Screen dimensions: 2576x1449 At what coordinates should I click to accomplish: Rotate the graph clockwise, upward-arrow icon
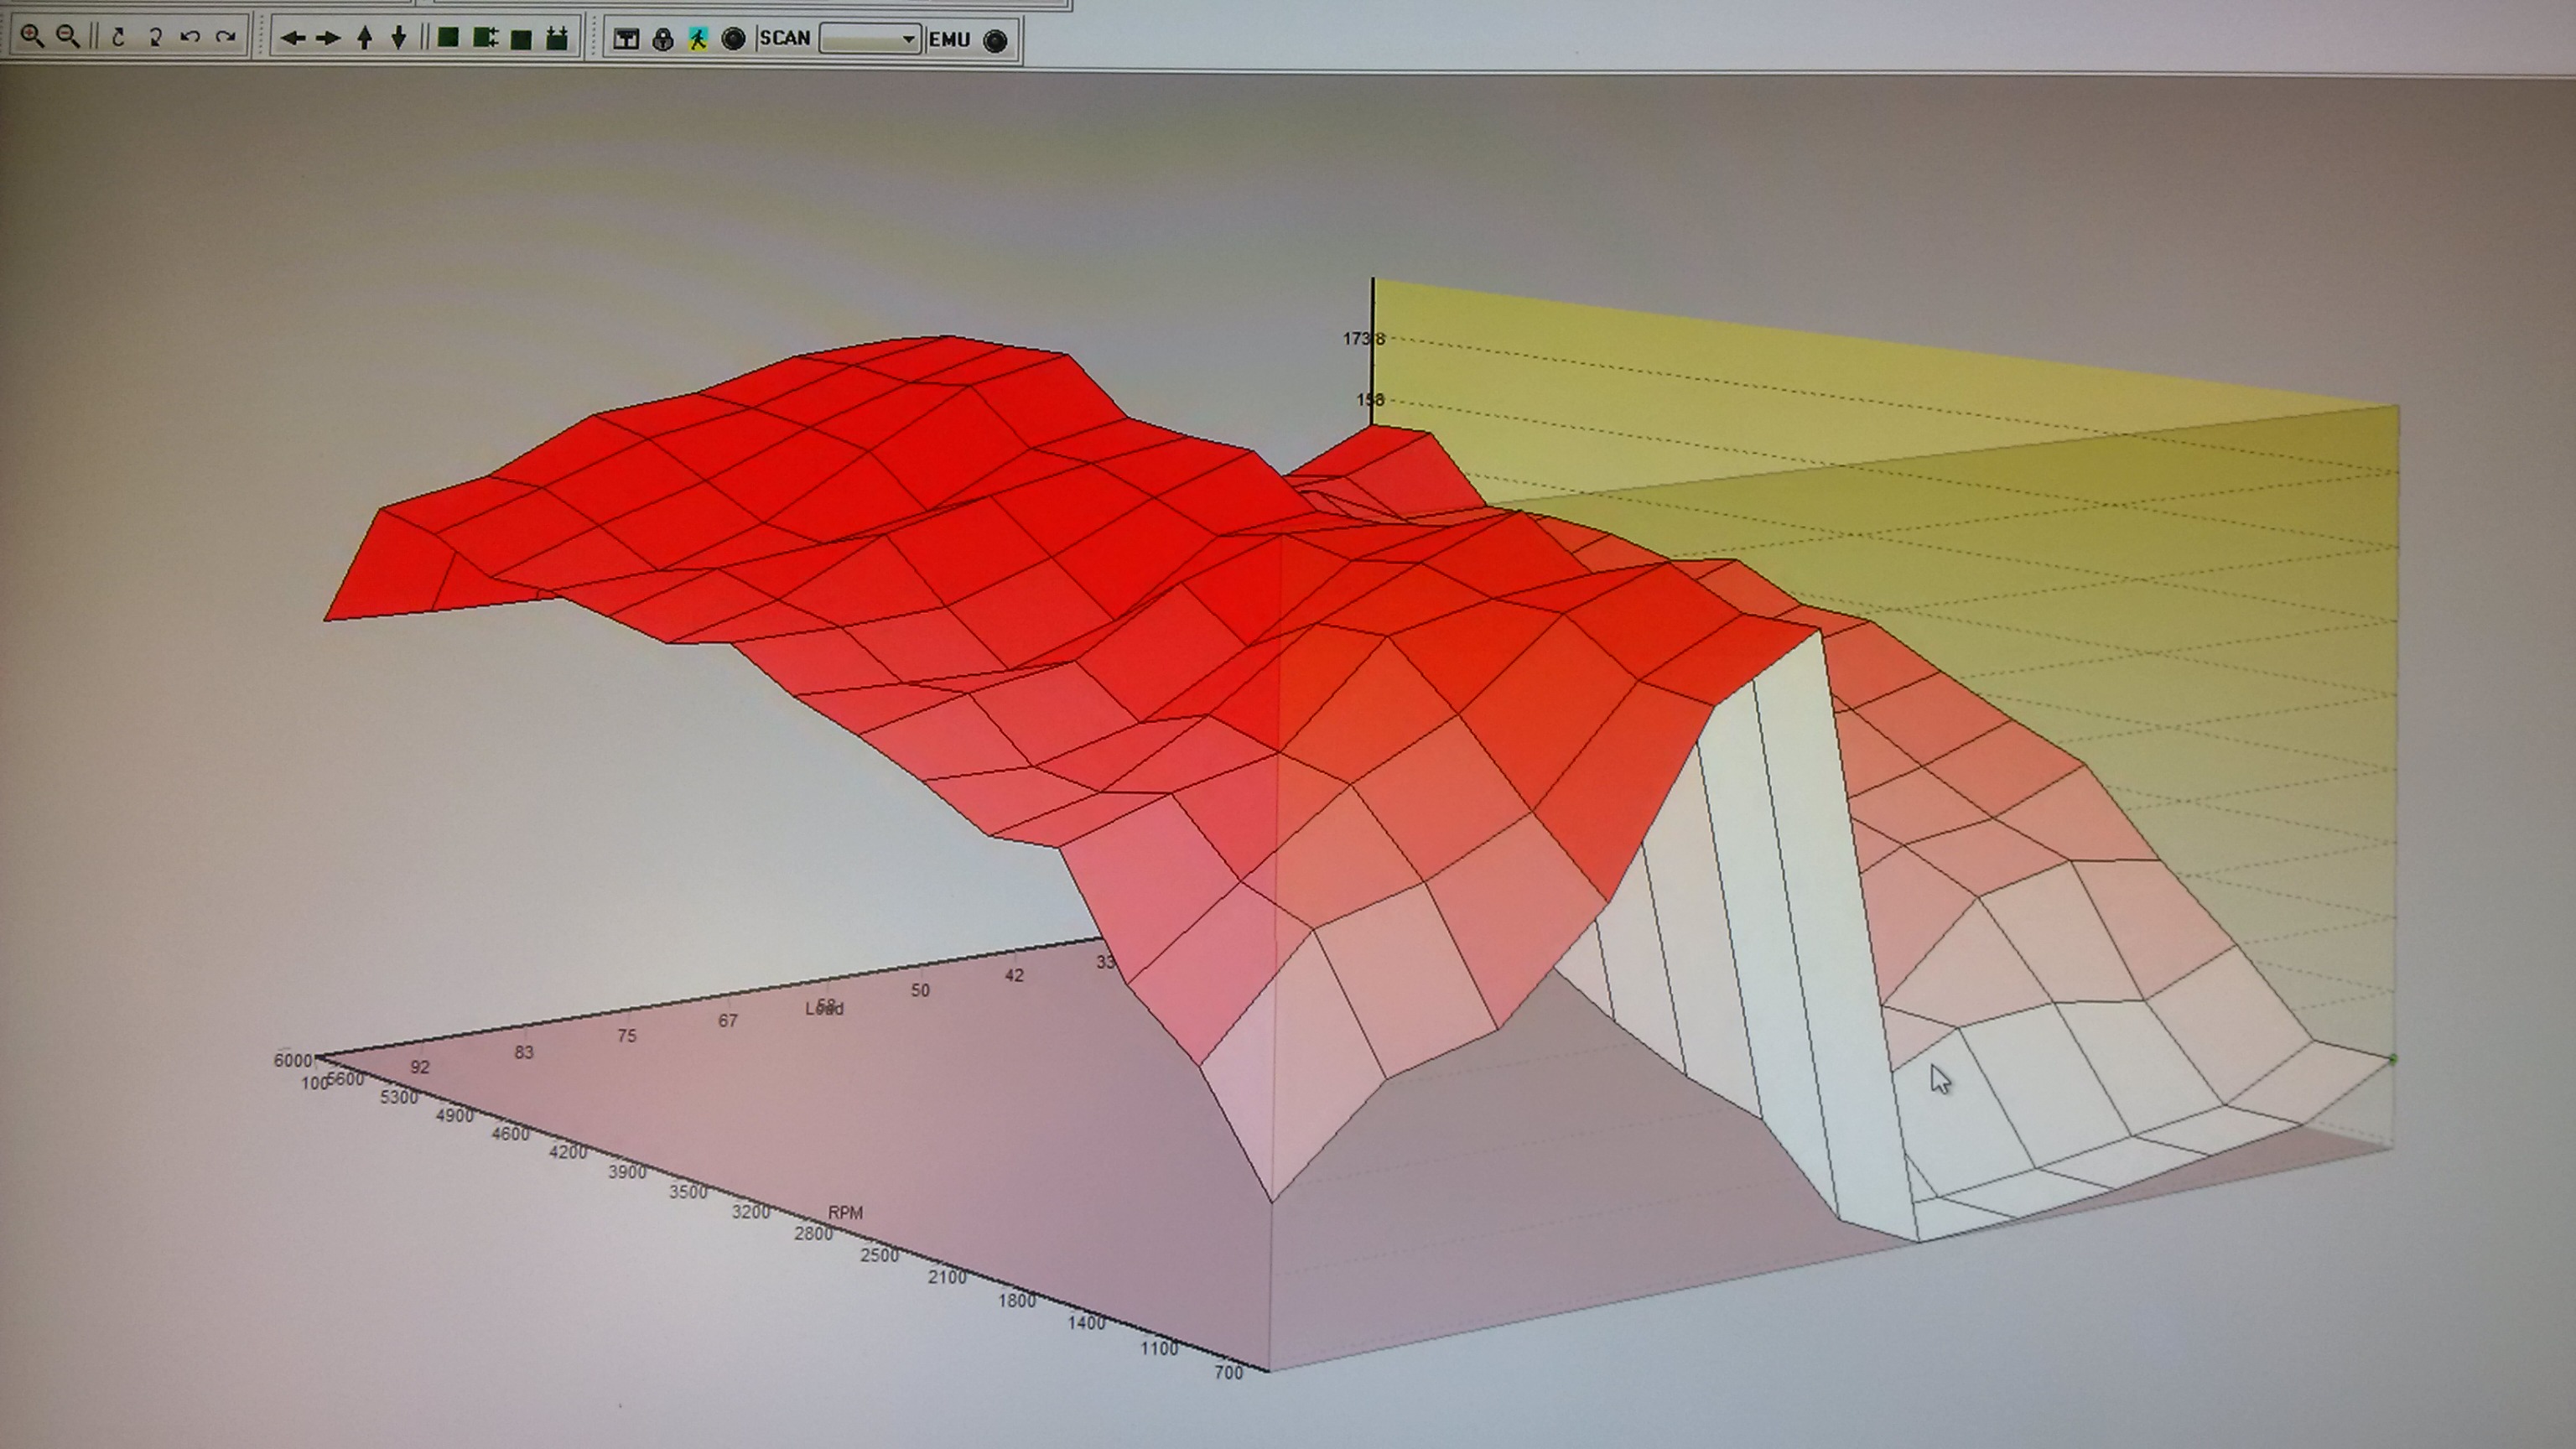pos(118,37)
